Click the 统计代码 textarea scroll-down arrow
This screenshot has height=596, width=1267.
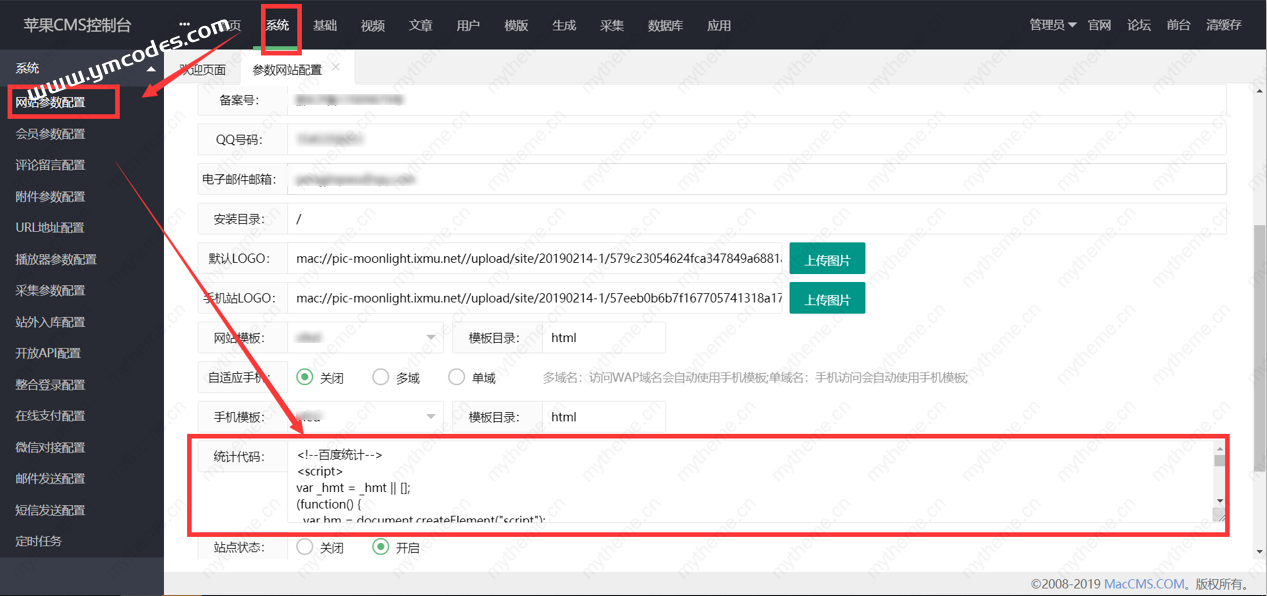(1219, 500)
